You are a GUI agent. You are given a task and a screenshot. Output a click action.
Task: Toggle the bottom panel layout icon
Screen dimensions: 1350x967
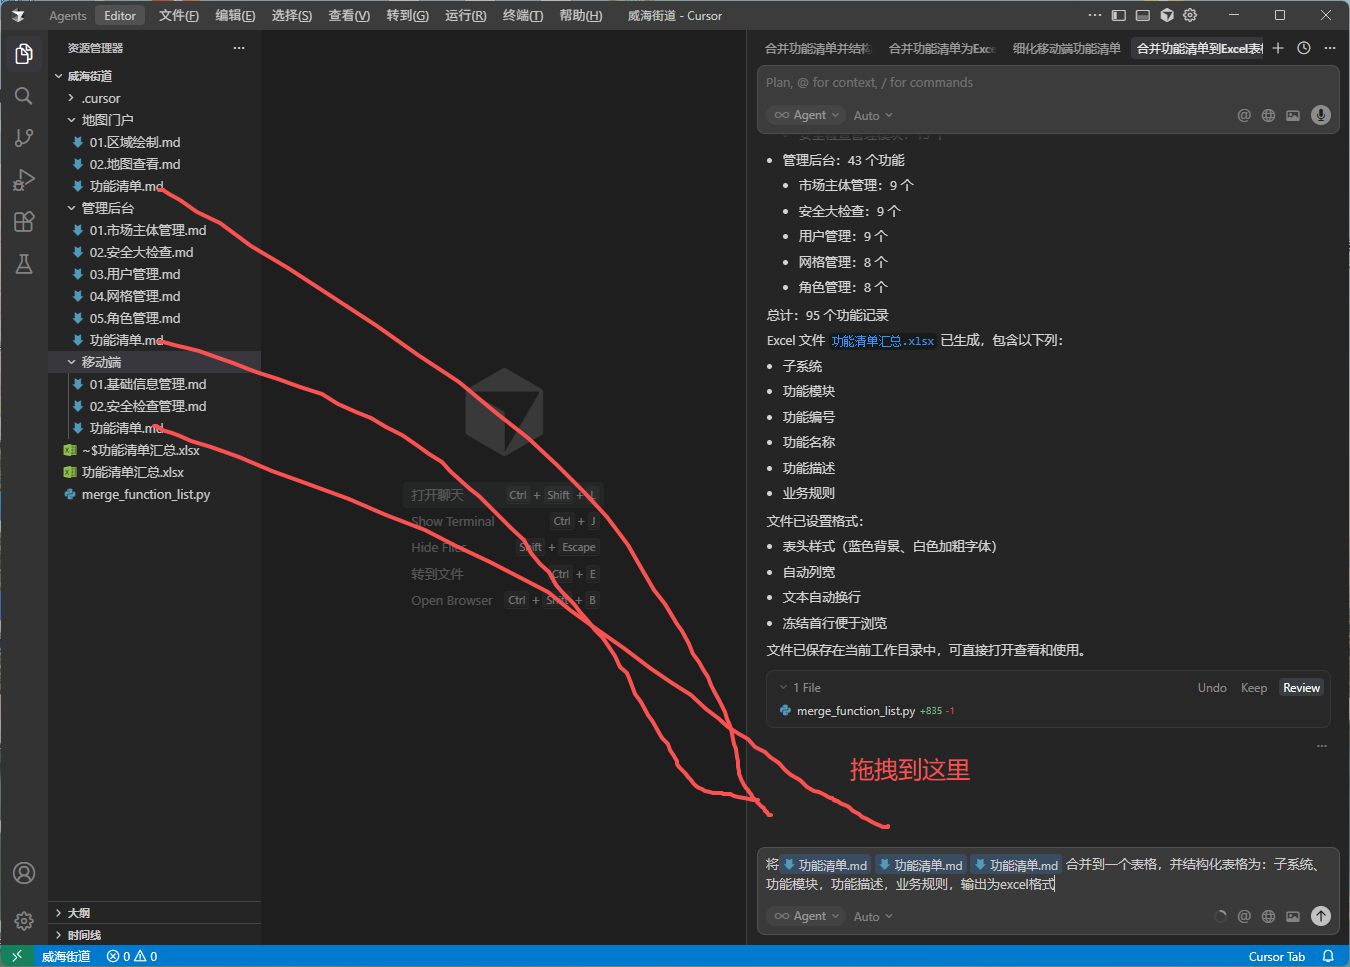tap(1142, 15)
